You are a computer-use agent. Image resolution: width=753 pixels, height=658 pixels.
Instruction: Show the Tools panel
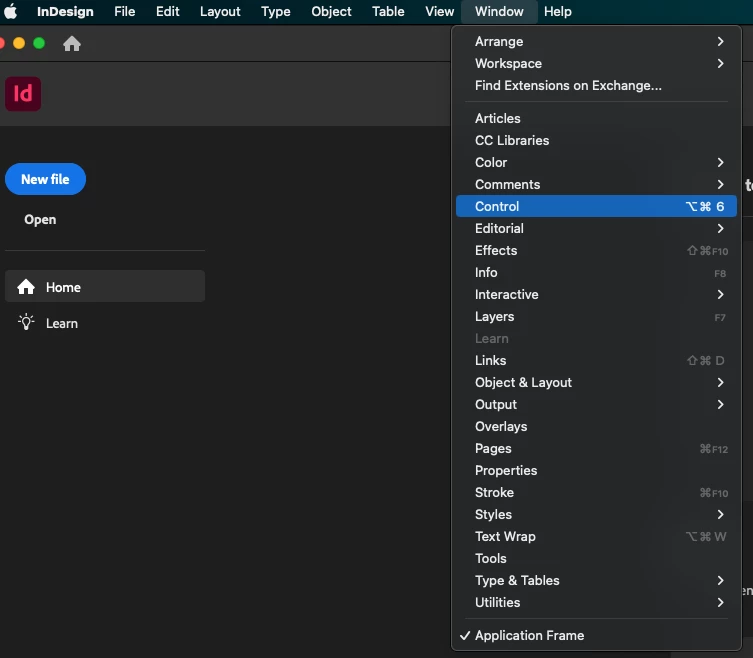(x=596, y=558)
